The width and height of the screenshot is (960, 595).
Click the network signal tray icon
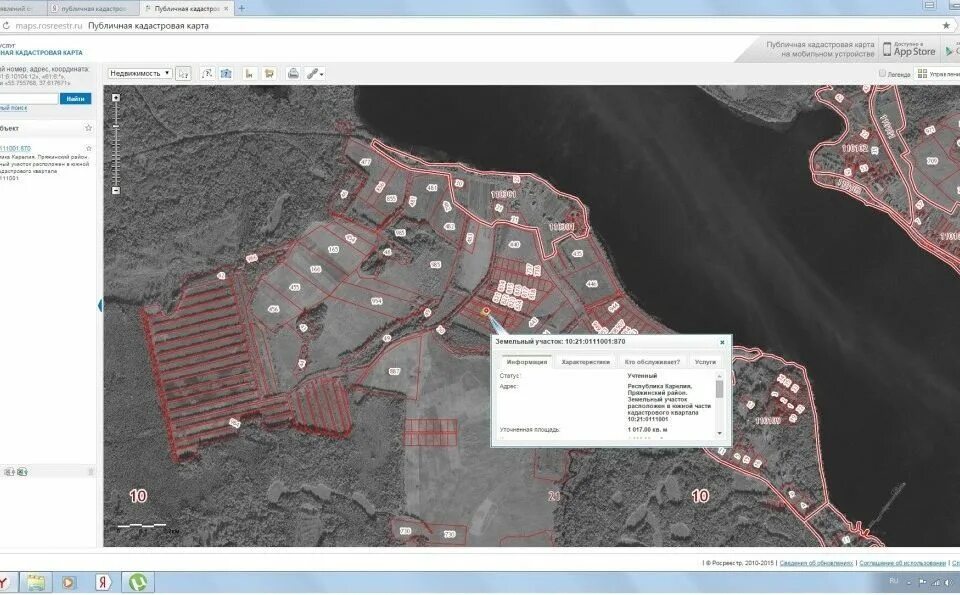(936, 582)
